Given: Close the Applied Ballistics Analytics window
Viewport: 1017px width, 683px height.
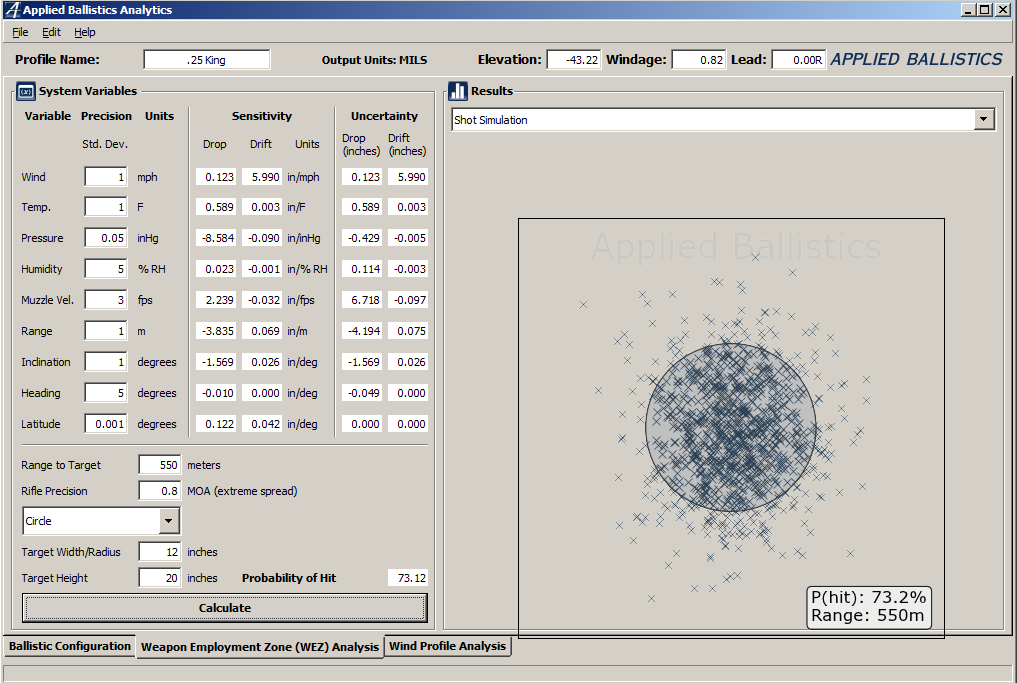Looking at the screenshot, I should tap(1002, 10).
